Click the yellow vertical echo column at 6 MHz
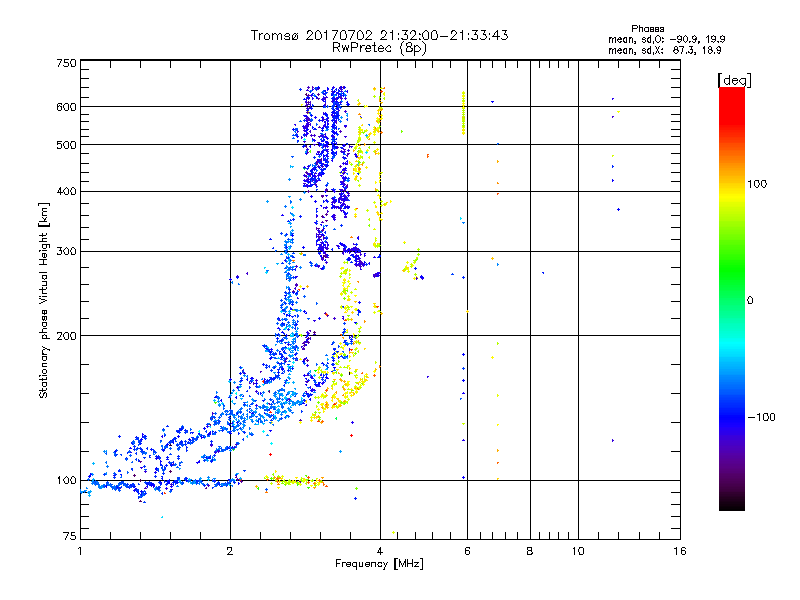The width and height of the screenshot is (800, 600). point(463,113)
